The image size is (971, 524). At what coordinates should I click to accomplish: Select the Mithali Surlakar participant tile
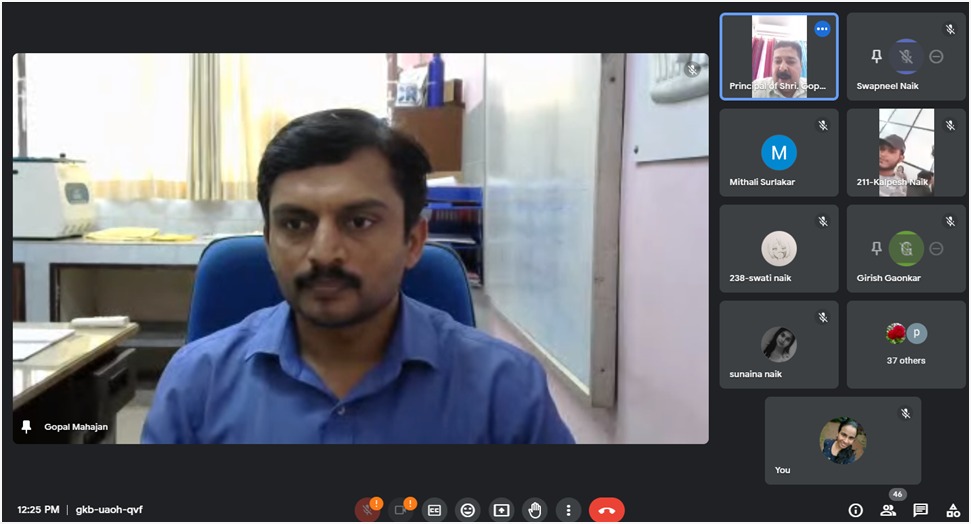tap(779, 153)
